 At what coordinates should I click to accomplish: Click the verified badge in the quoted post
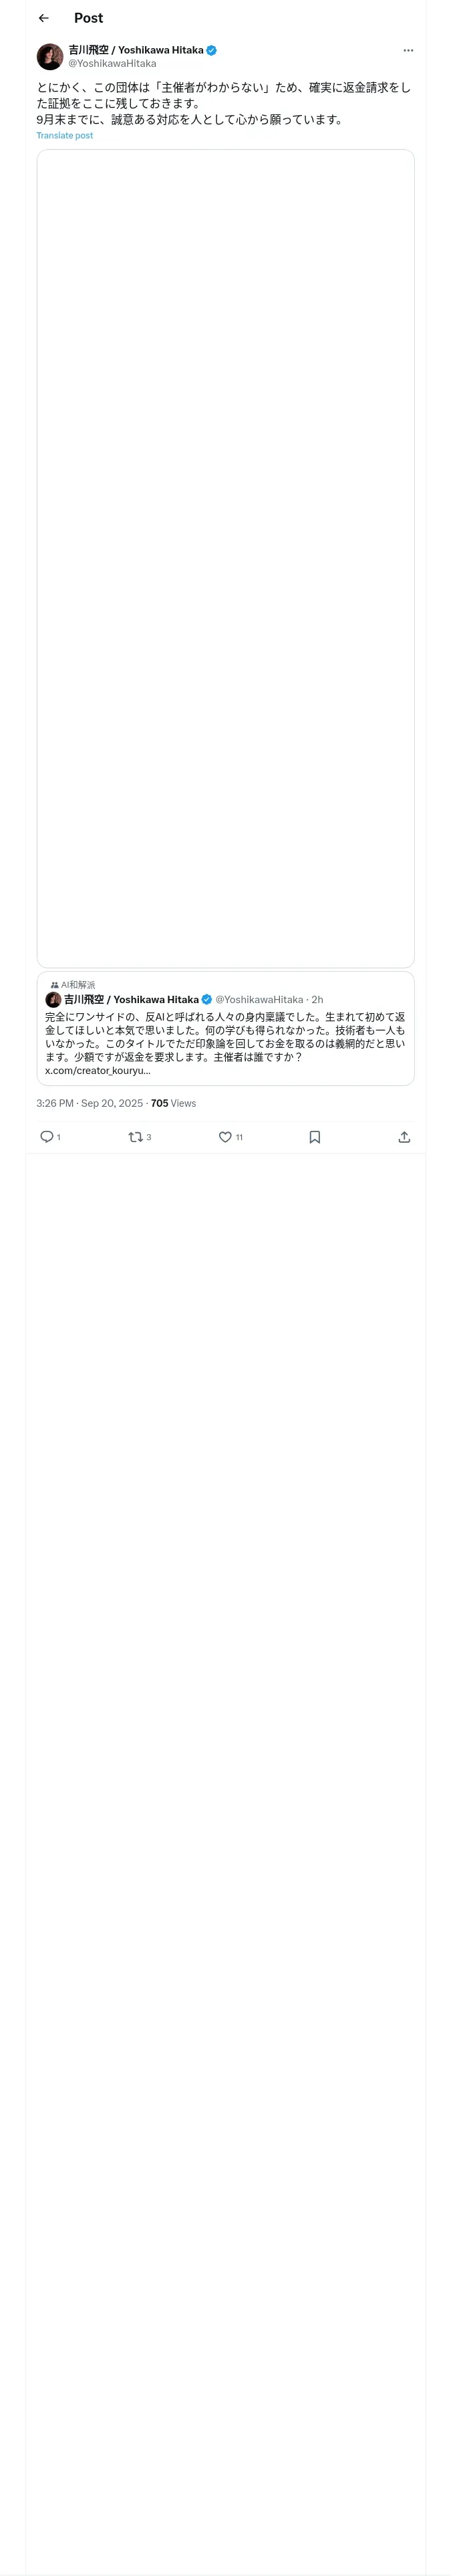(207, 999)
